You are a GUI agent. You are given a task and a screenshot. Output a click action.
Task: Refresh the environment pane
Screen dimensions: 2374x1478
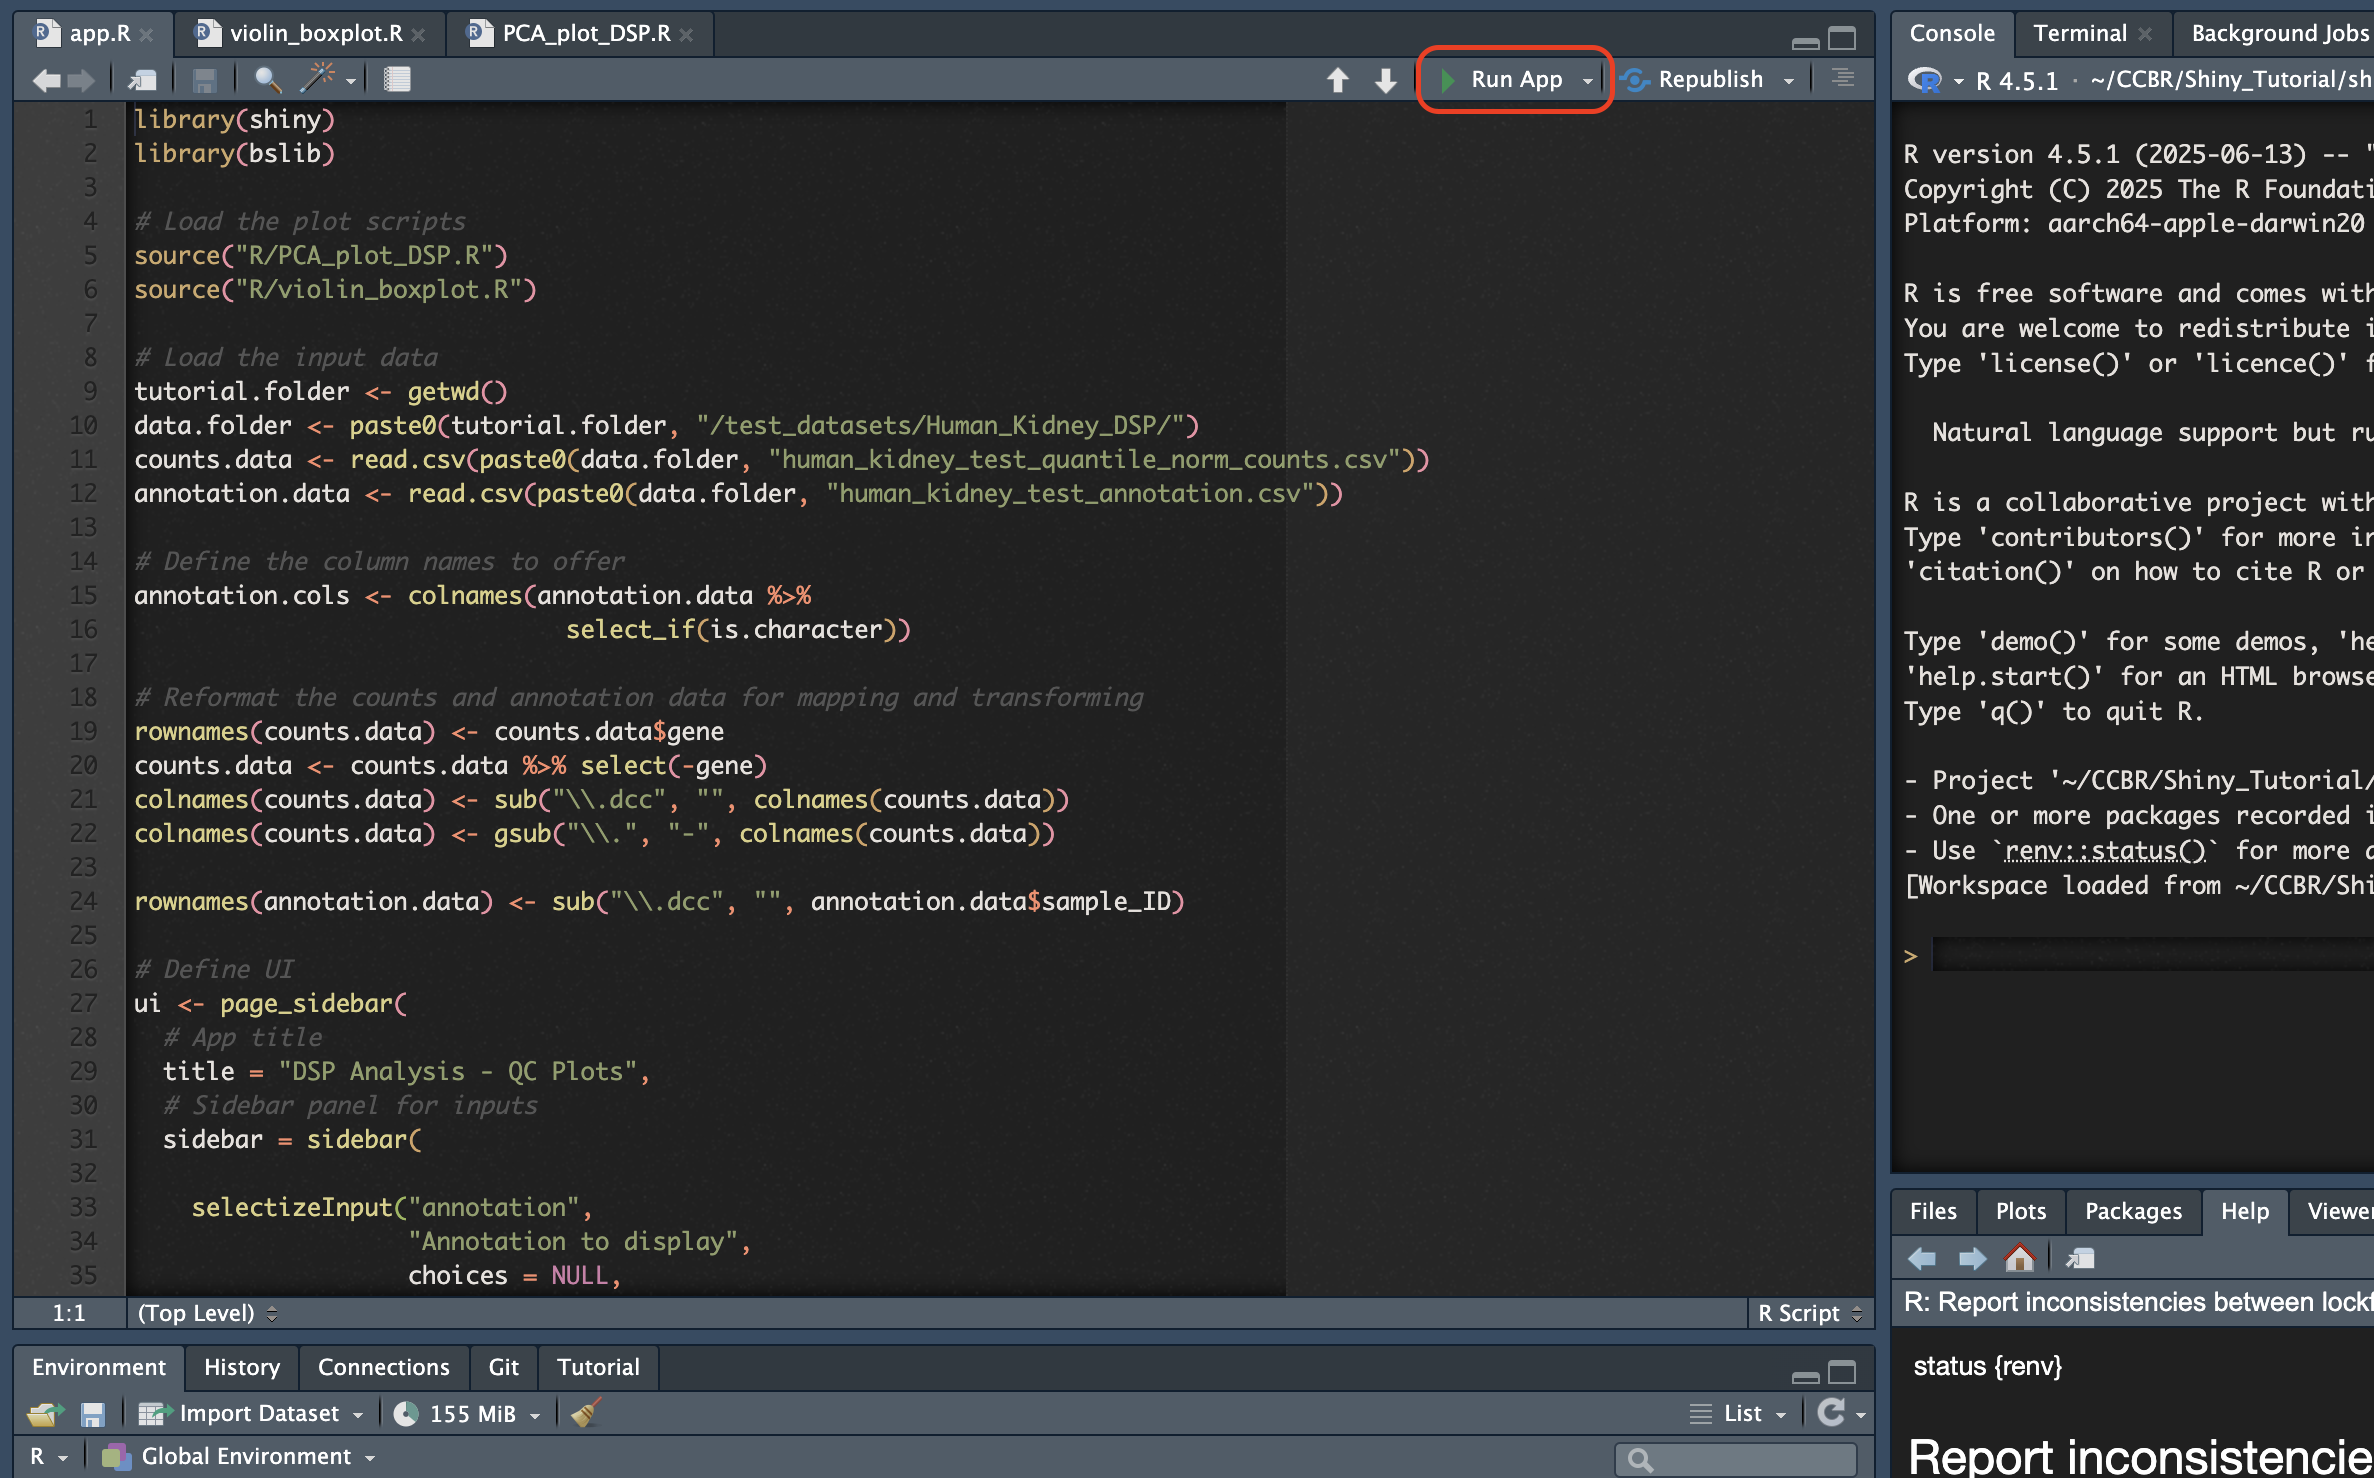1830,1413
